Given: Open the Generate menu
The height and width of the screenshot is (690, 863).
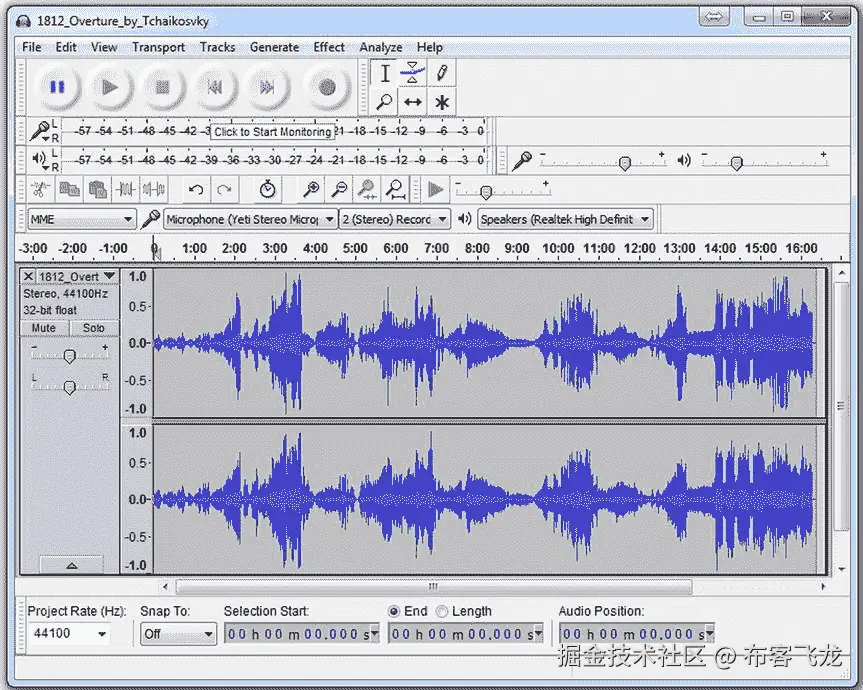Looking at the screenshot, I should point(274,47).
